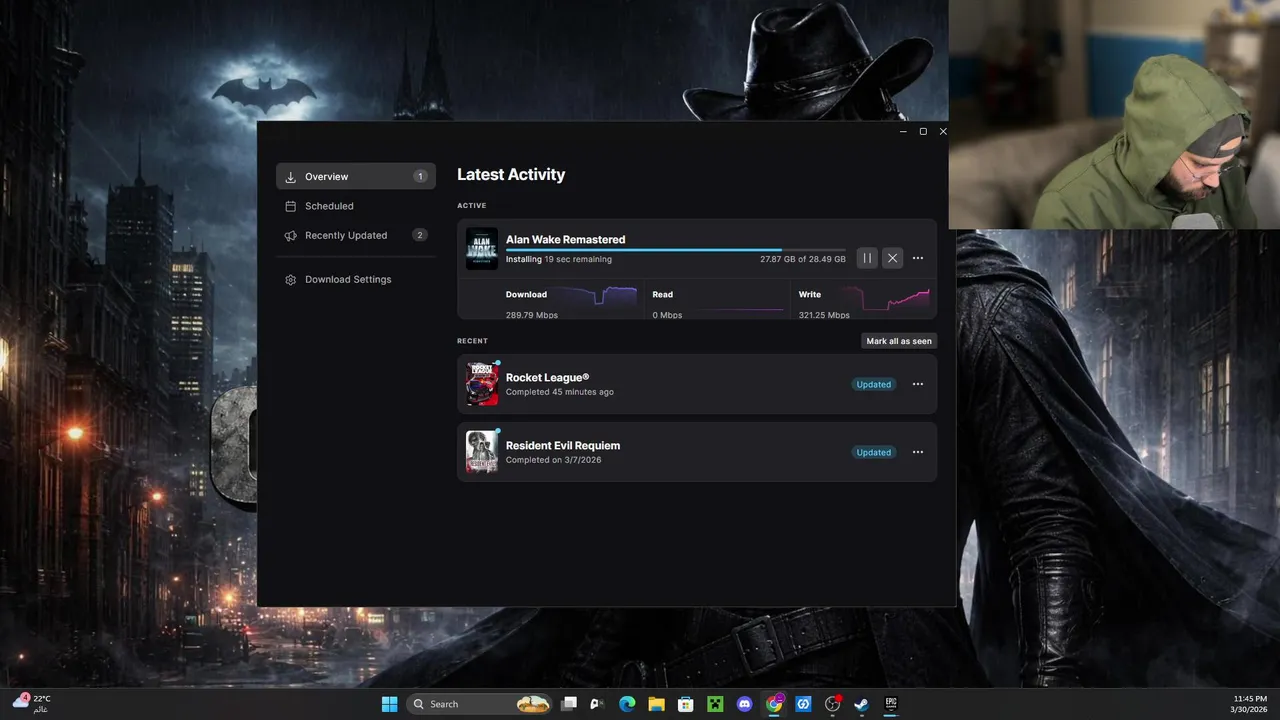This screenshot has height=720, width=1280.
Task: Select the Overview tab in sidebar
Action: (x=356, y=176)
